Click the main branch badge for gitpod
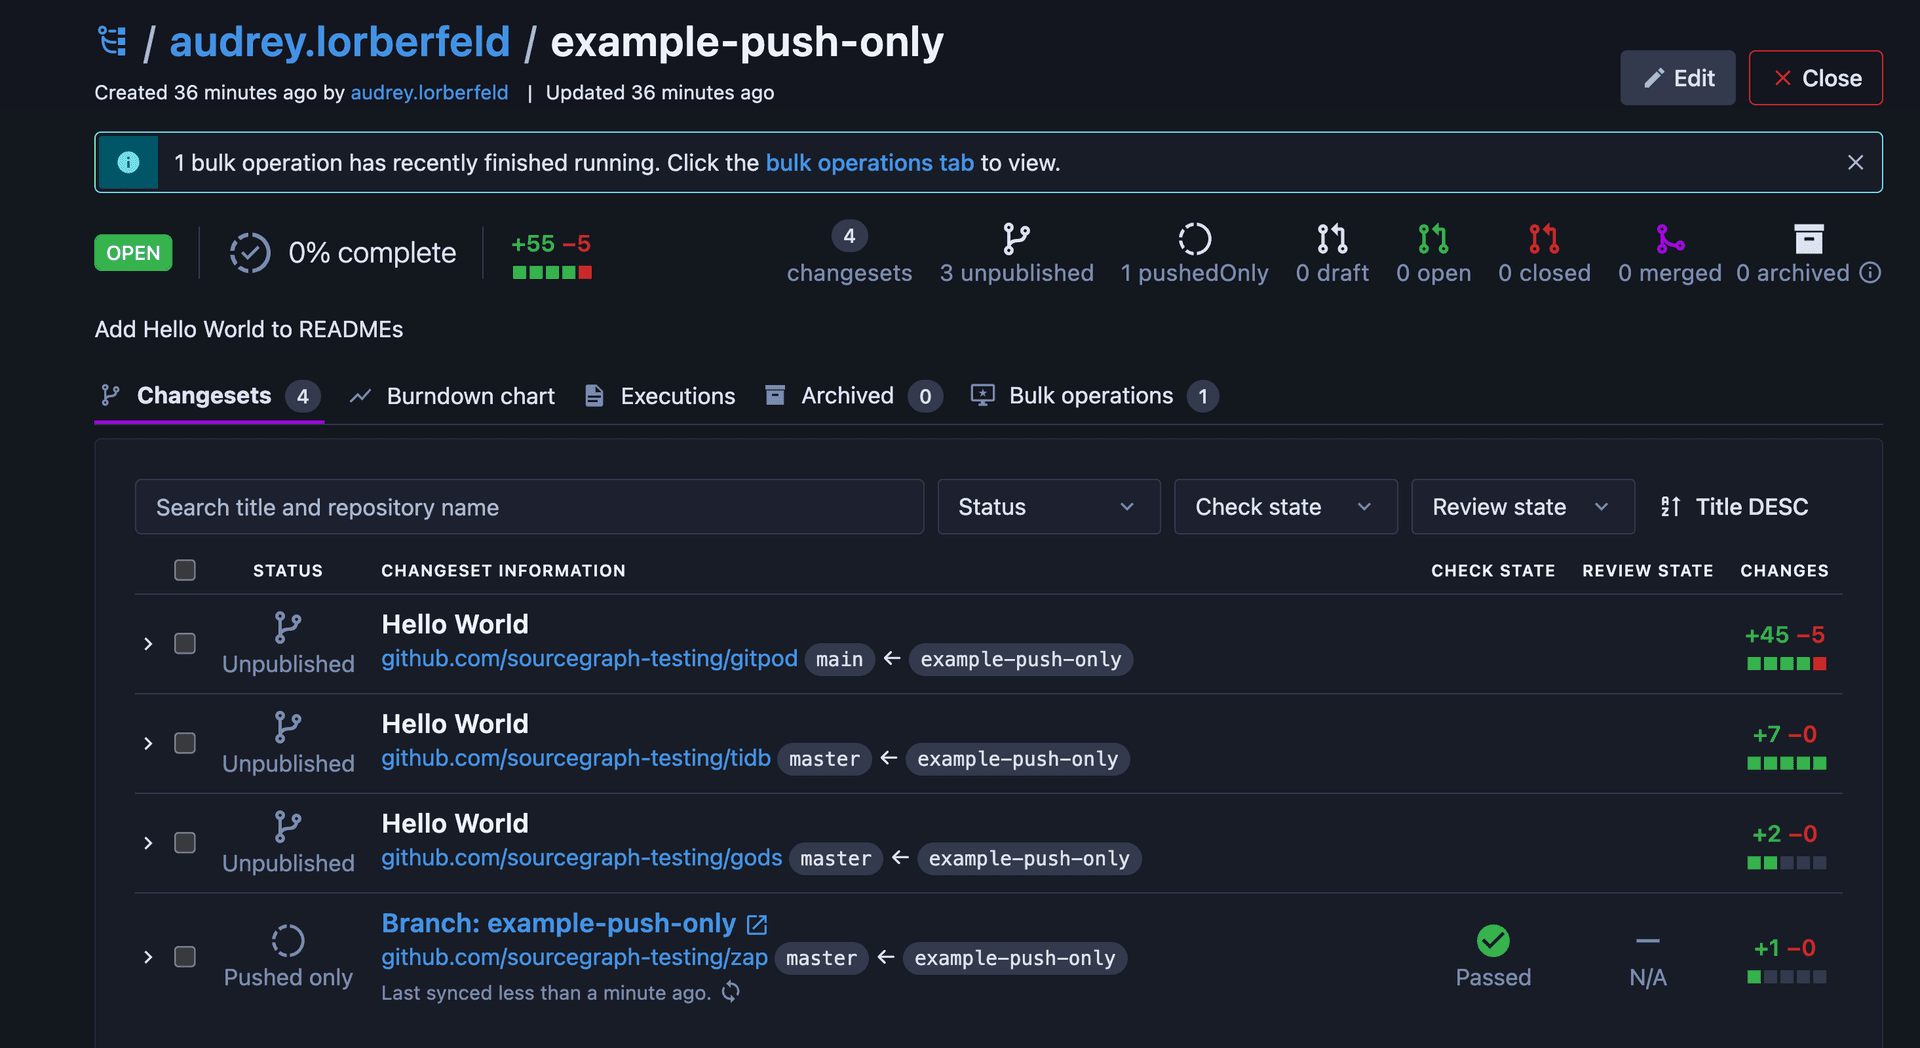The image size is (1920, 1048). point(839,659)
